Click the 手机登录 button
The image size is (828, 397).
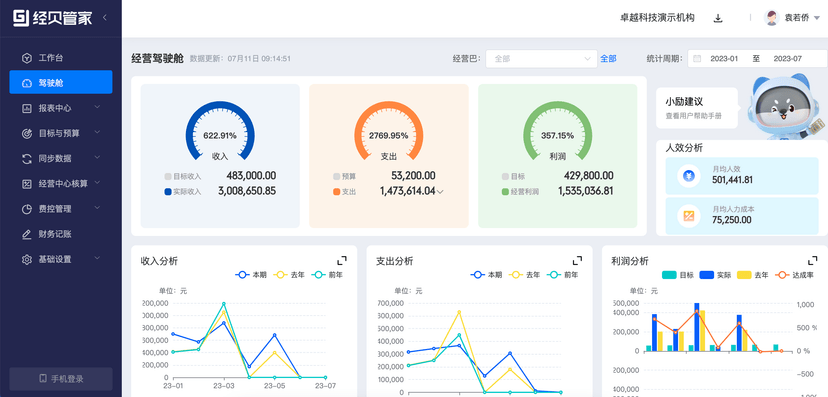(61, 379)
